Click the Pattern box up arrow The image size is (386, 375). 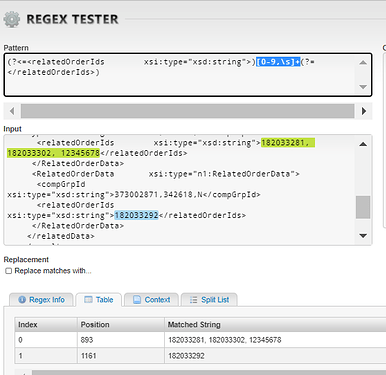point(363,62)
